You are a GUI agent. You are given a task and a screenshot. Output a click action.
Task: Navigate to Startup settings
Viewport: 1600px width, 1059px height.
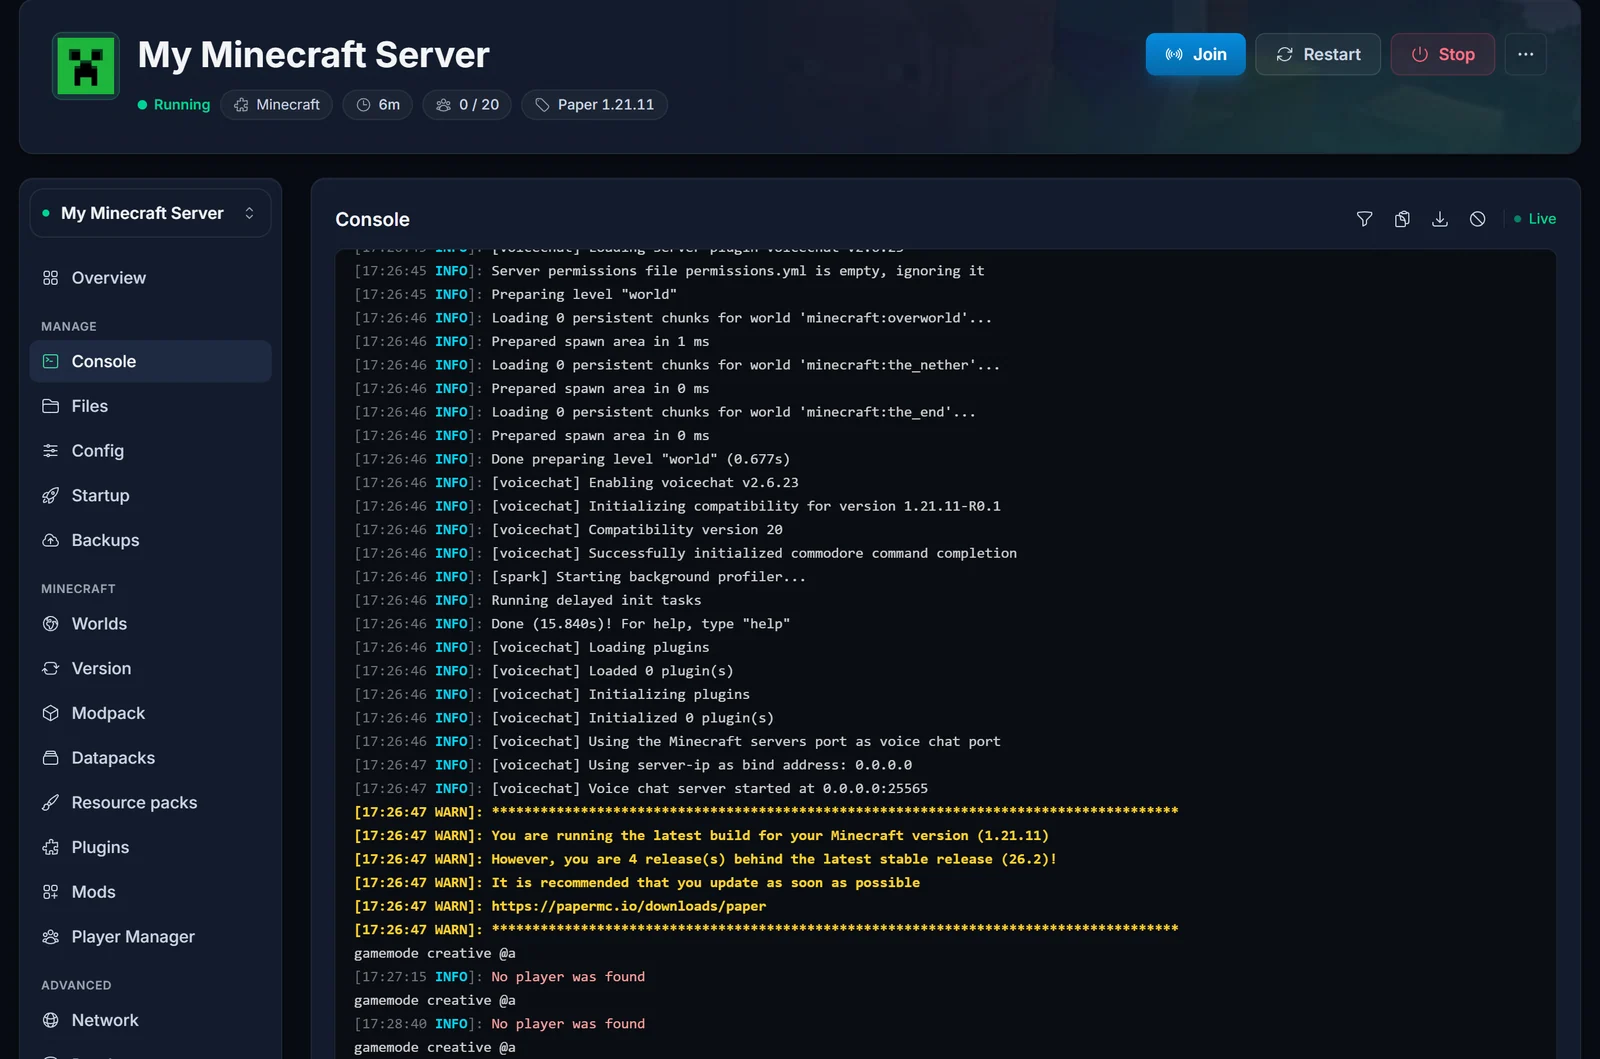pos(150,496)
